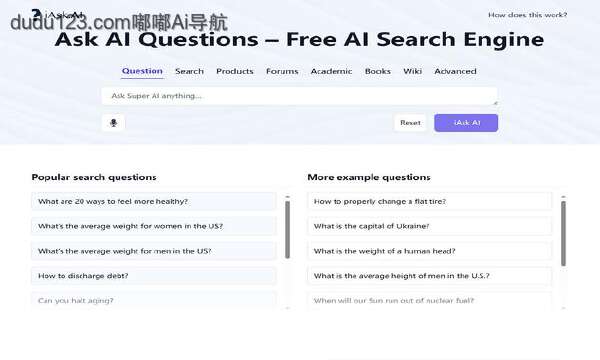The height and width of the screenshot is (360, 600).
Task: Select 'How to discharge debt?' question
Action: [x=153, y=276]
